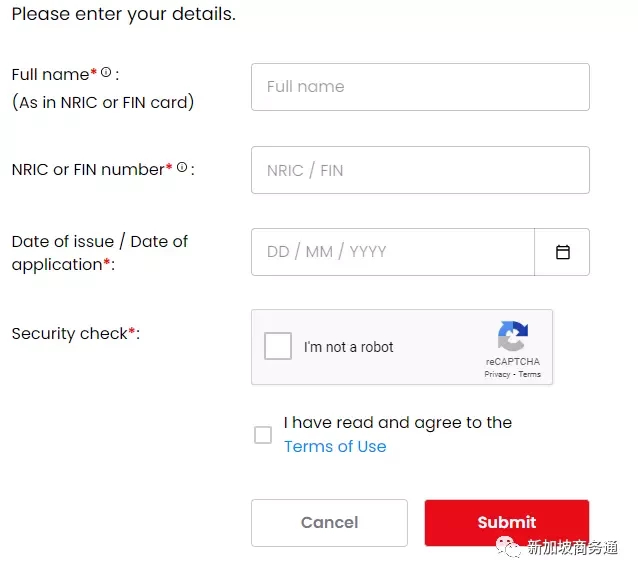The image size is (638, 576).
Task: Click the info icon beside NRIC or FIN number
Action: tap(182, 167)
